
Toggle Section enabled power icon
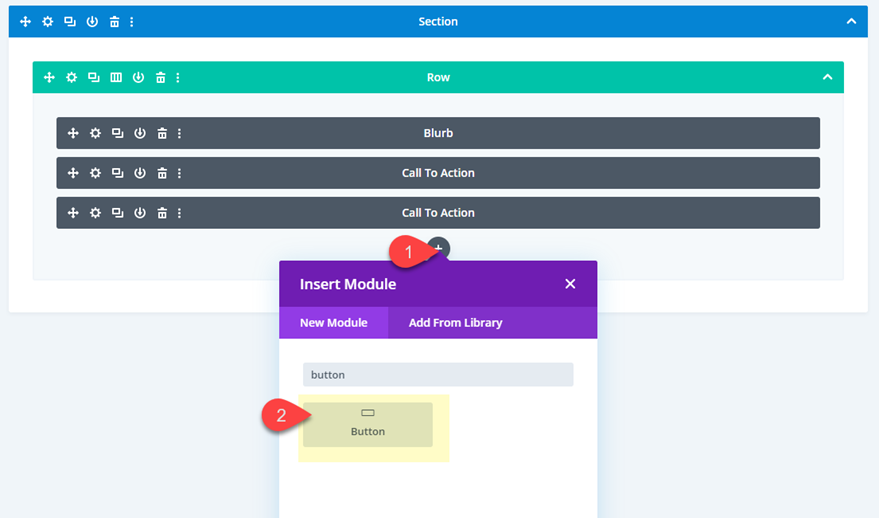click(x=92, y=21)
